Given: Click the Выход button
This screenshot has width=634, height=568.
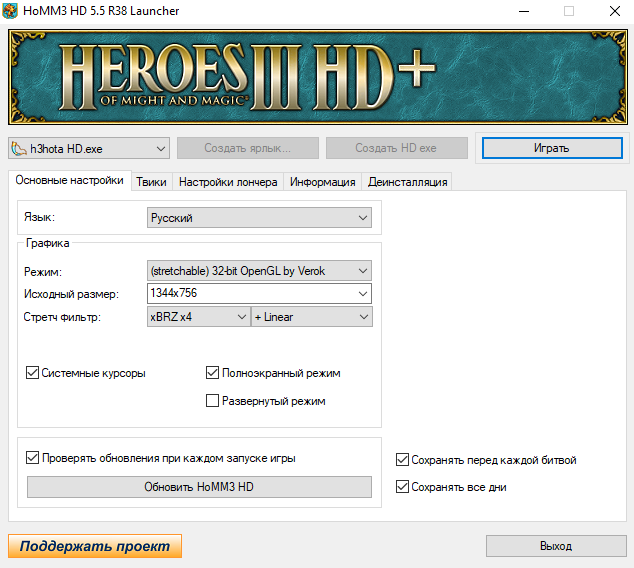Looking at the screenshot, I should coord(556,546).
